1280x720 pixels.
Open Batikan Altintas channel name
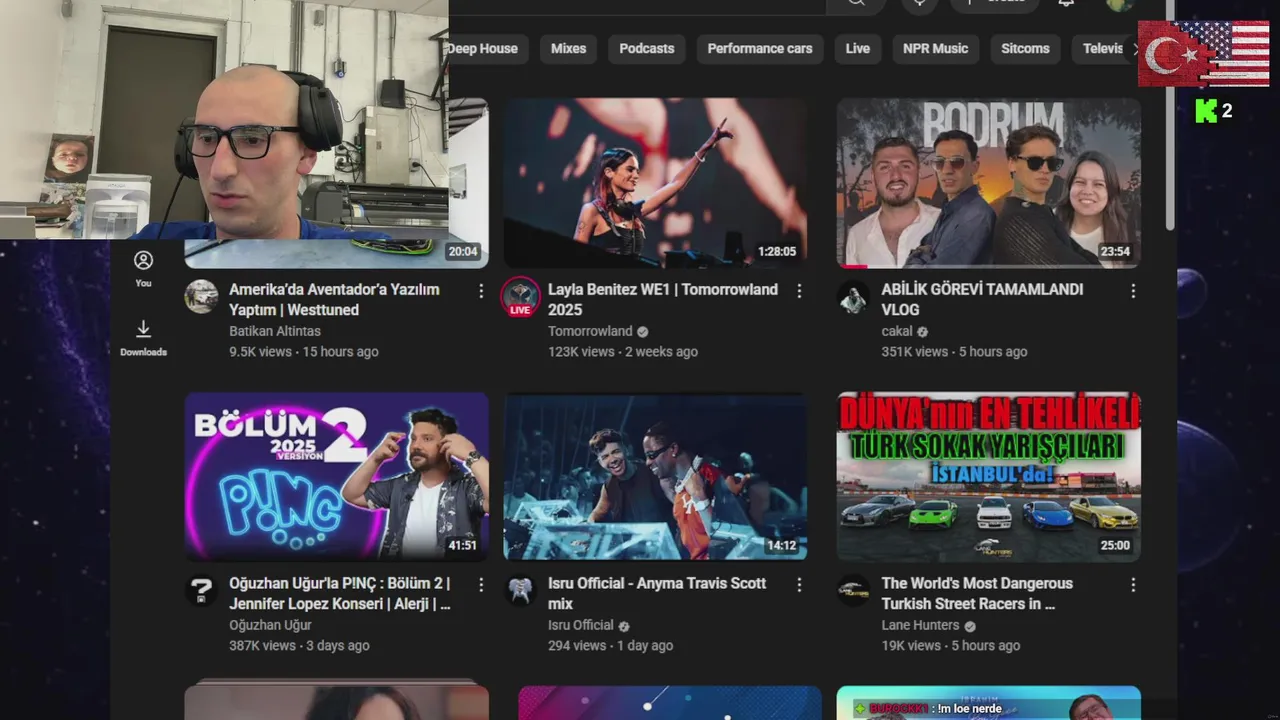[275, 331]
